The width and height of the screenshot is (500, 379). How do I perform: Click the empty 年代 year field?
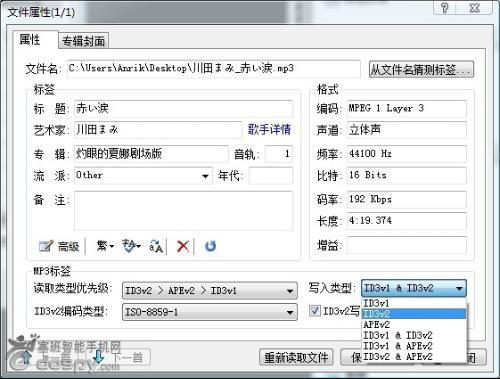coord(271,176)
